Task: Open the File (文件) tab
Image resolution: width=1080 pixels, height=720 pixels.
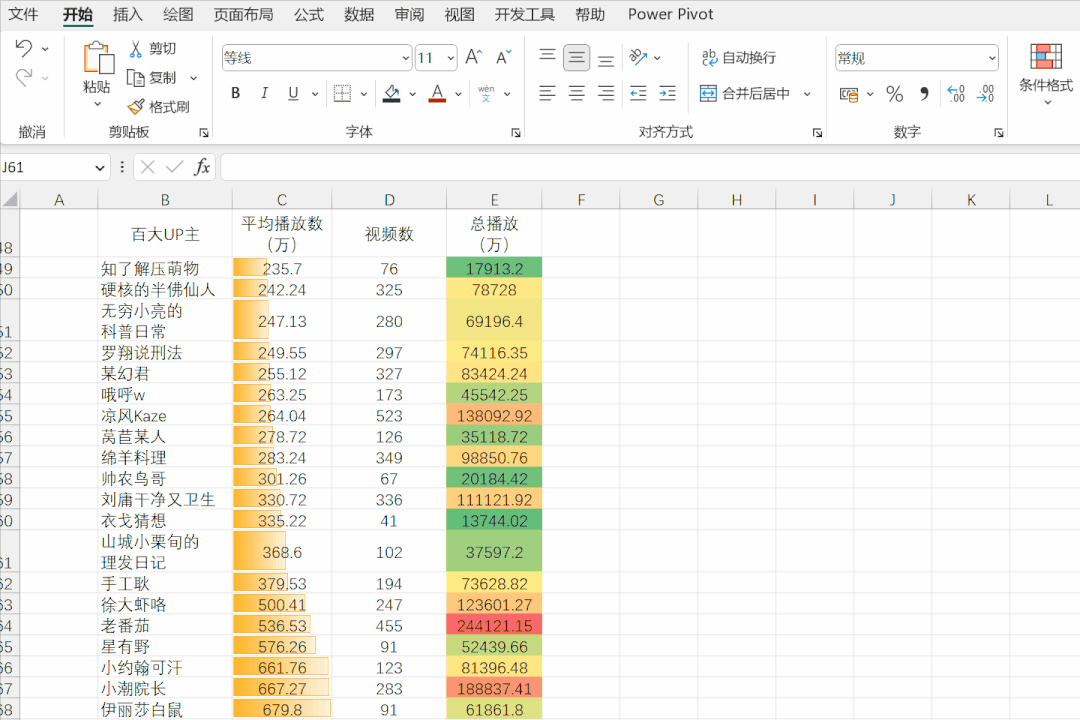Action: 23,14
